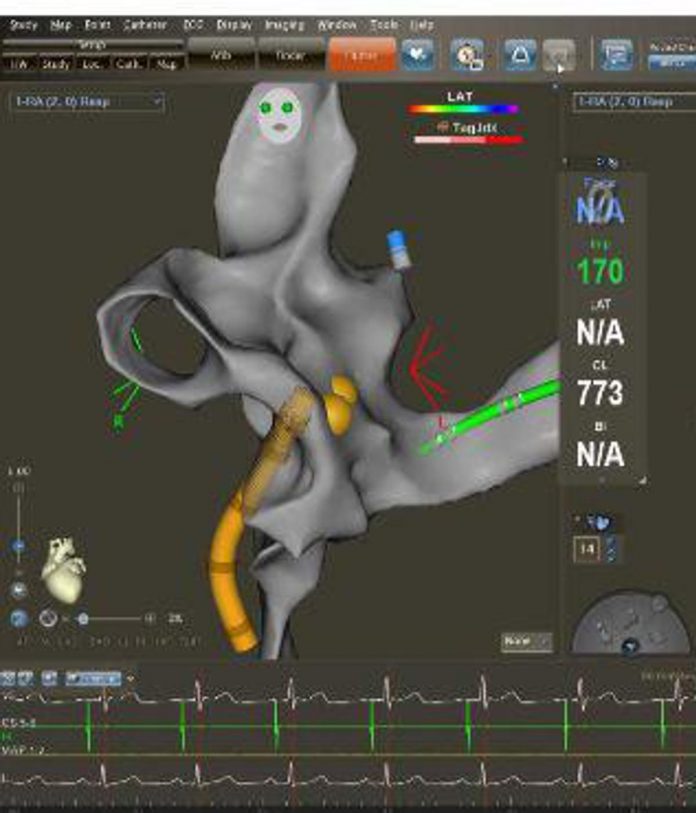Open the Imaging menu
Image resolution: width=696 pixels, height=813 pixels.
[x=284, y=24]
